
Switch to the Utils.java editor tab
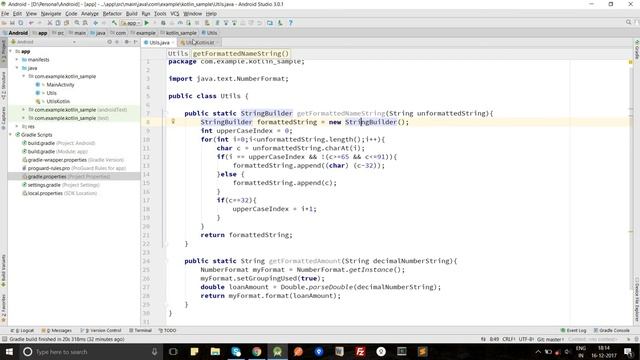click(159, 42)
